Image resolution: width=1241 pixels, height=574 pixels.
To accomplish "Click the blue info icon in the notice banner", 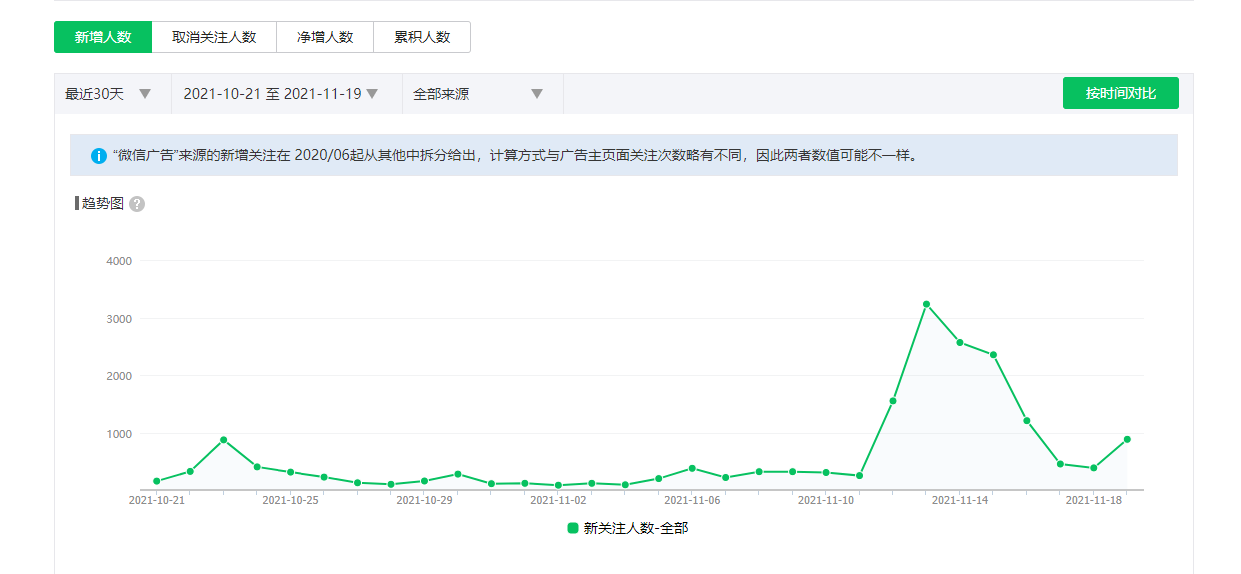I will (x=99, y=156).
